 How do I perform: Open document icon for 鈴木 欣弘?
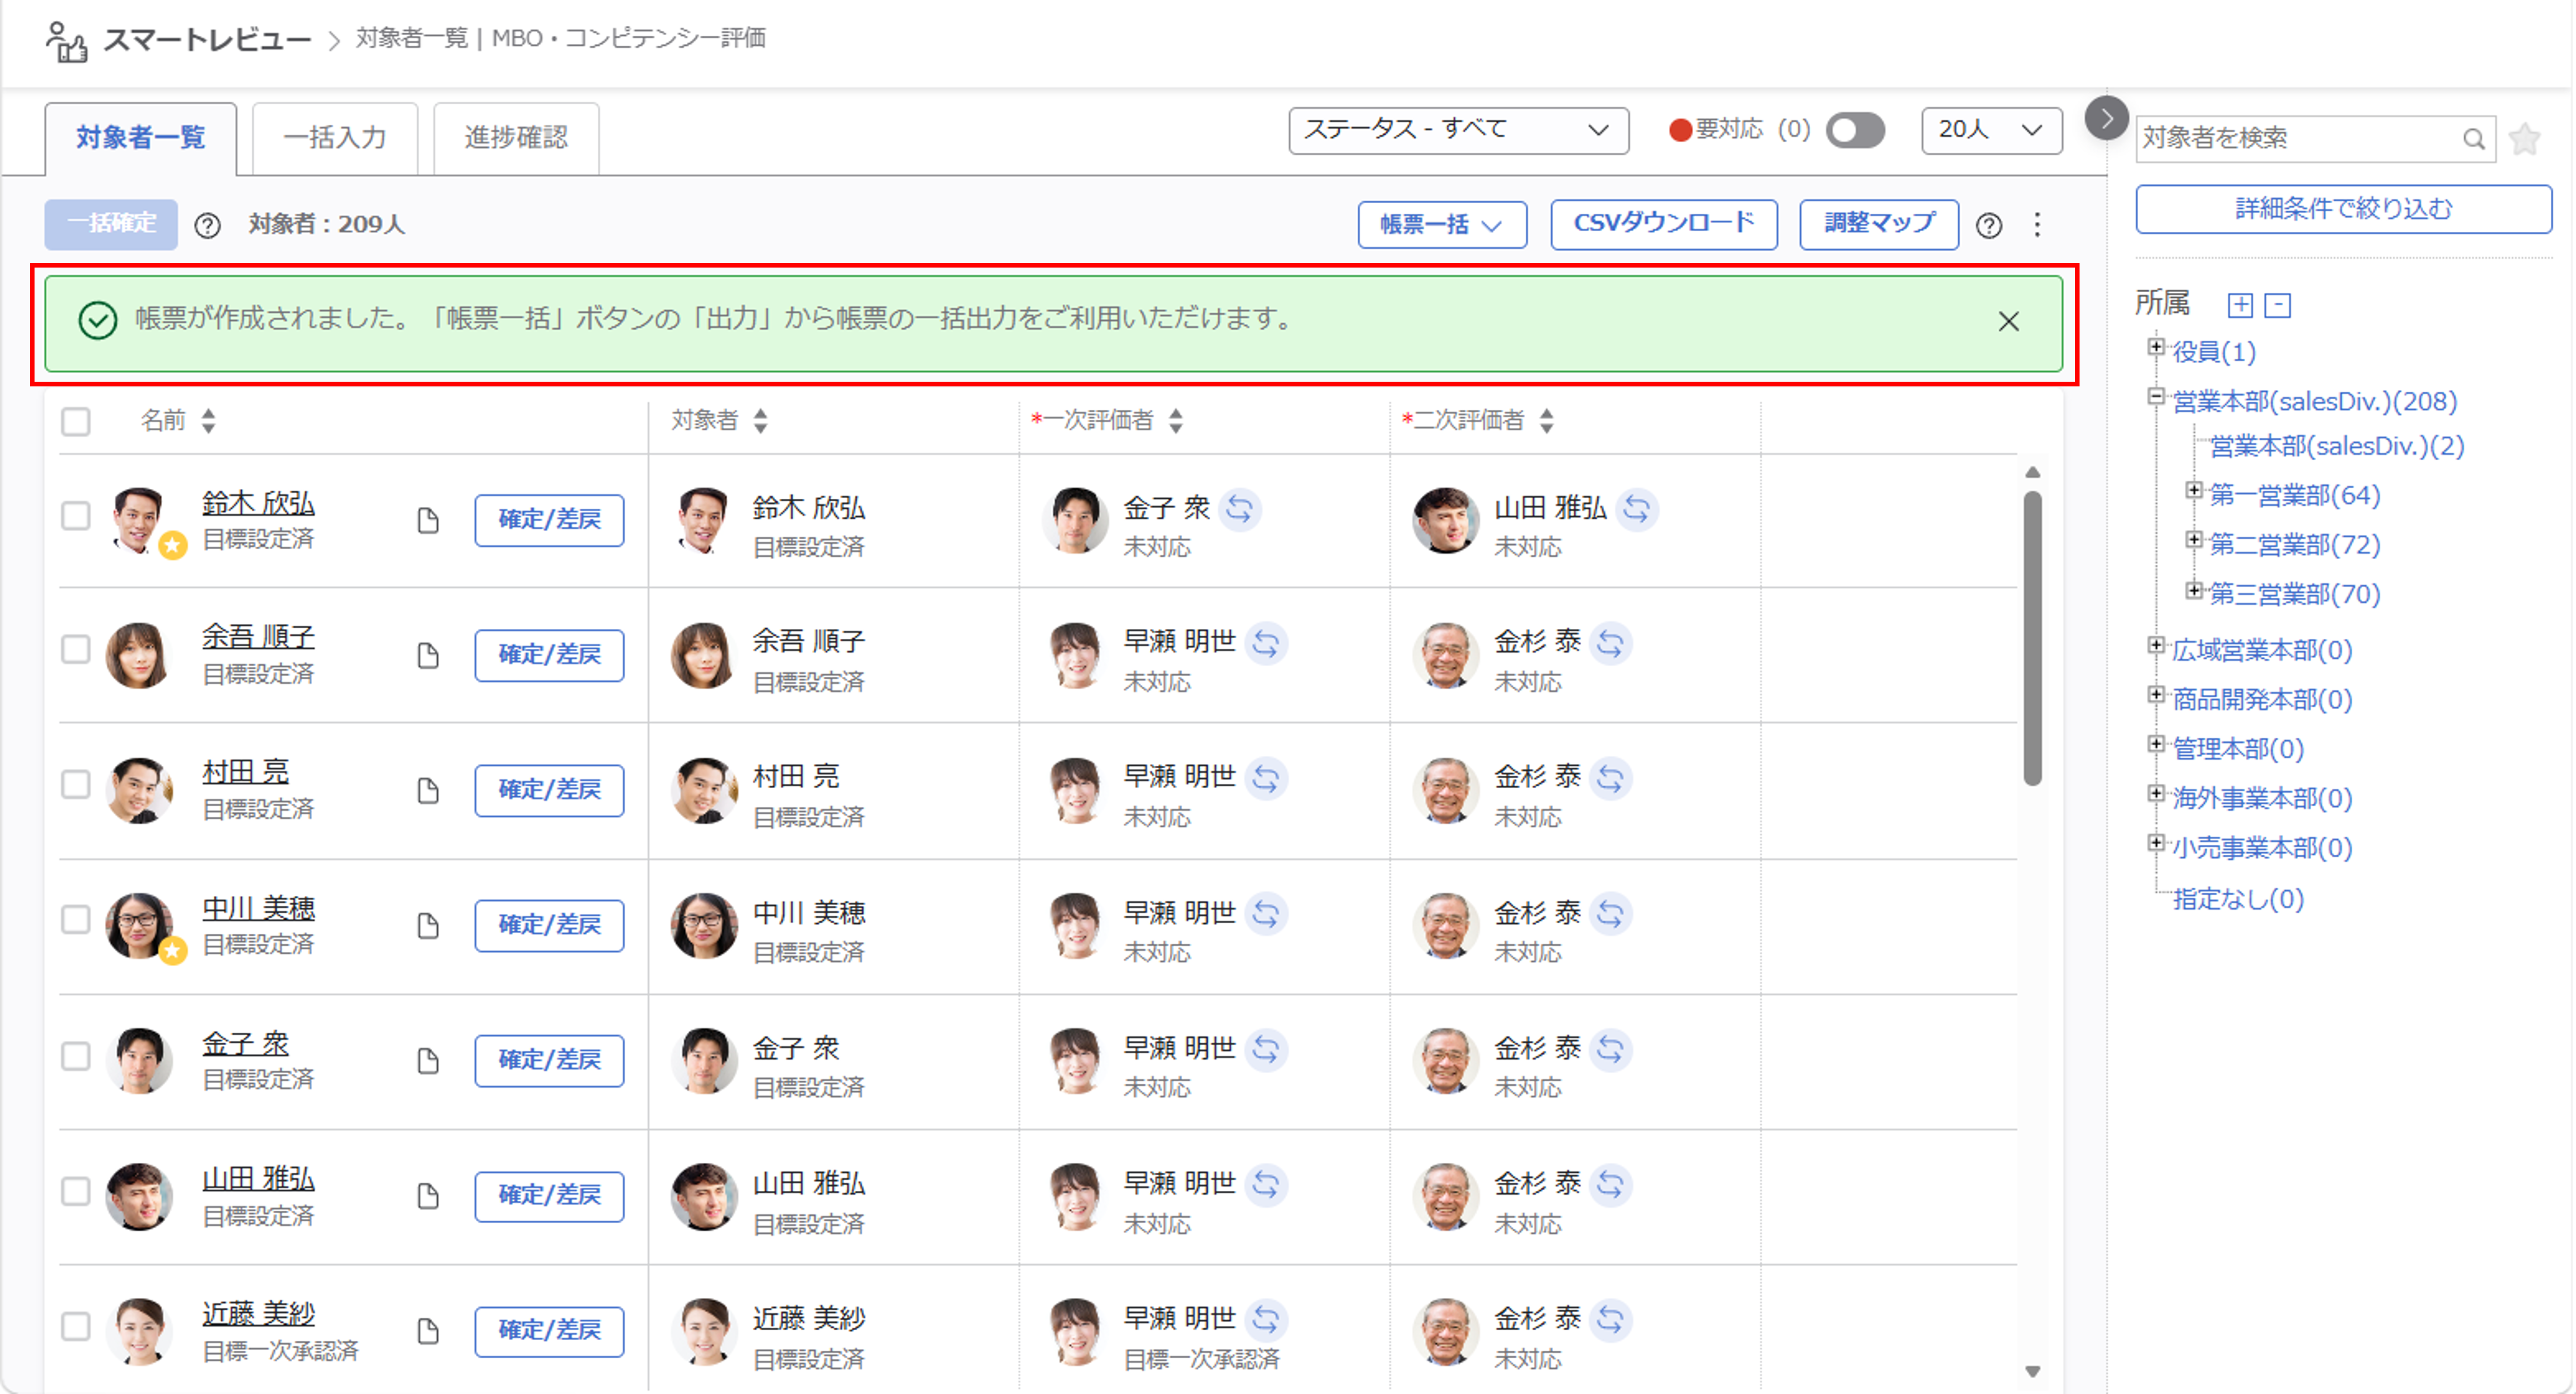point(428,520)
